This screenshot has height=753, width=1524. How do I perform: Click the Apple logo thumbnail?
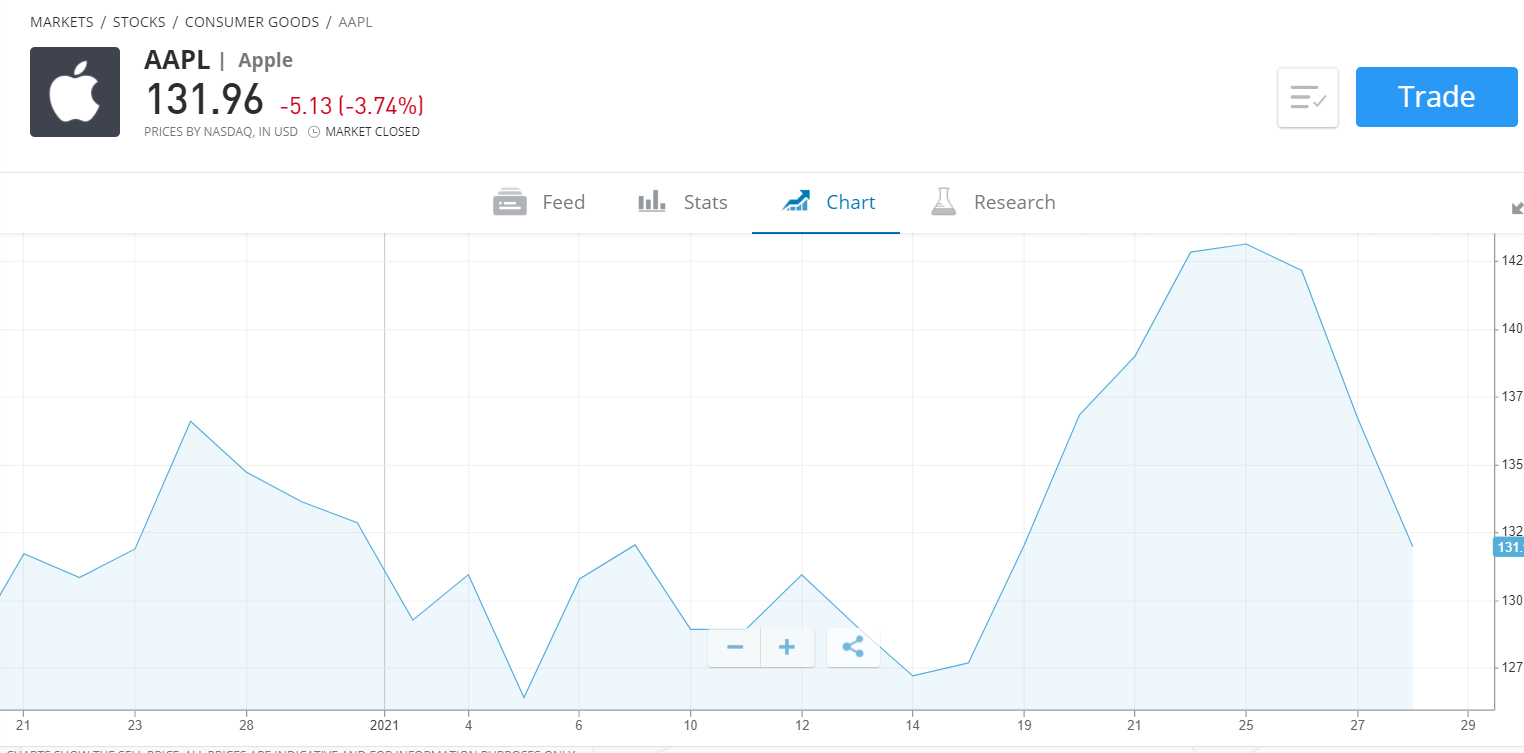(x=75, y=92)
